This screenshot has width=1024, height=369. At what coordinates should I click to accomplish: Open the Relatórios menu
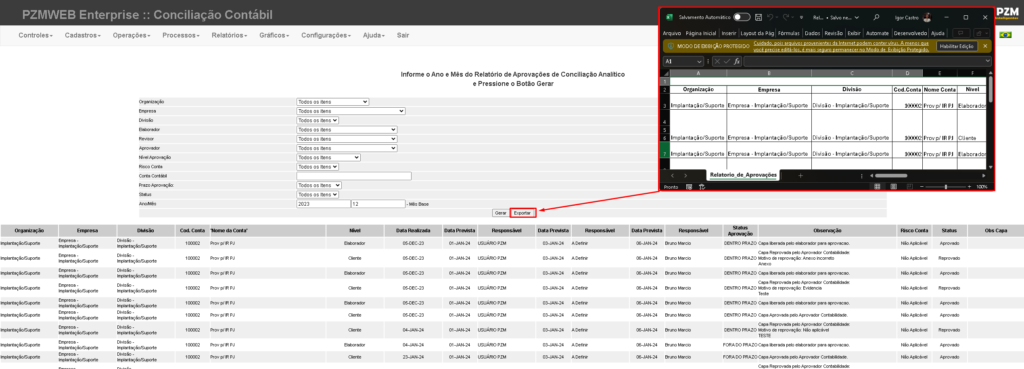[x=230, y=35]
